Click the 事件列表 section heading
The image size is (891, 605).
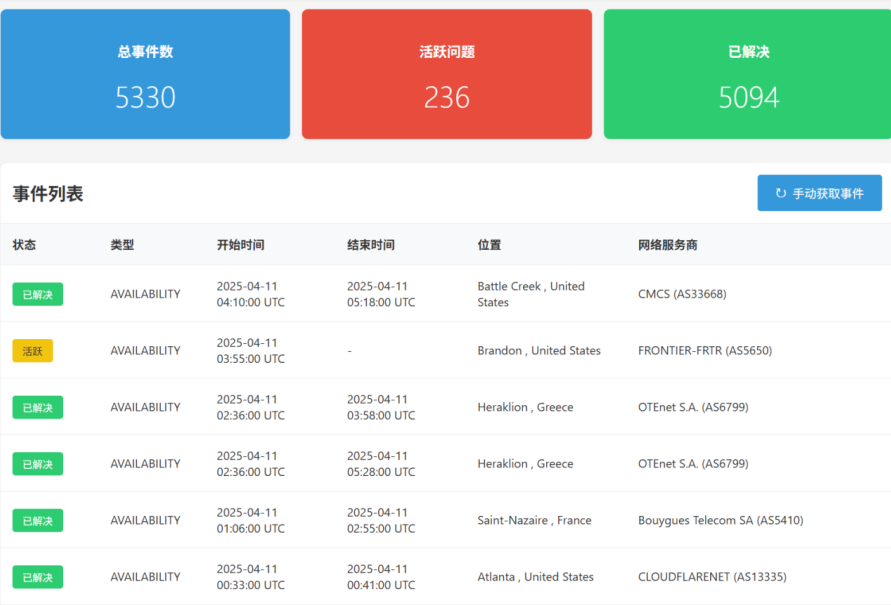coord(48,194)
